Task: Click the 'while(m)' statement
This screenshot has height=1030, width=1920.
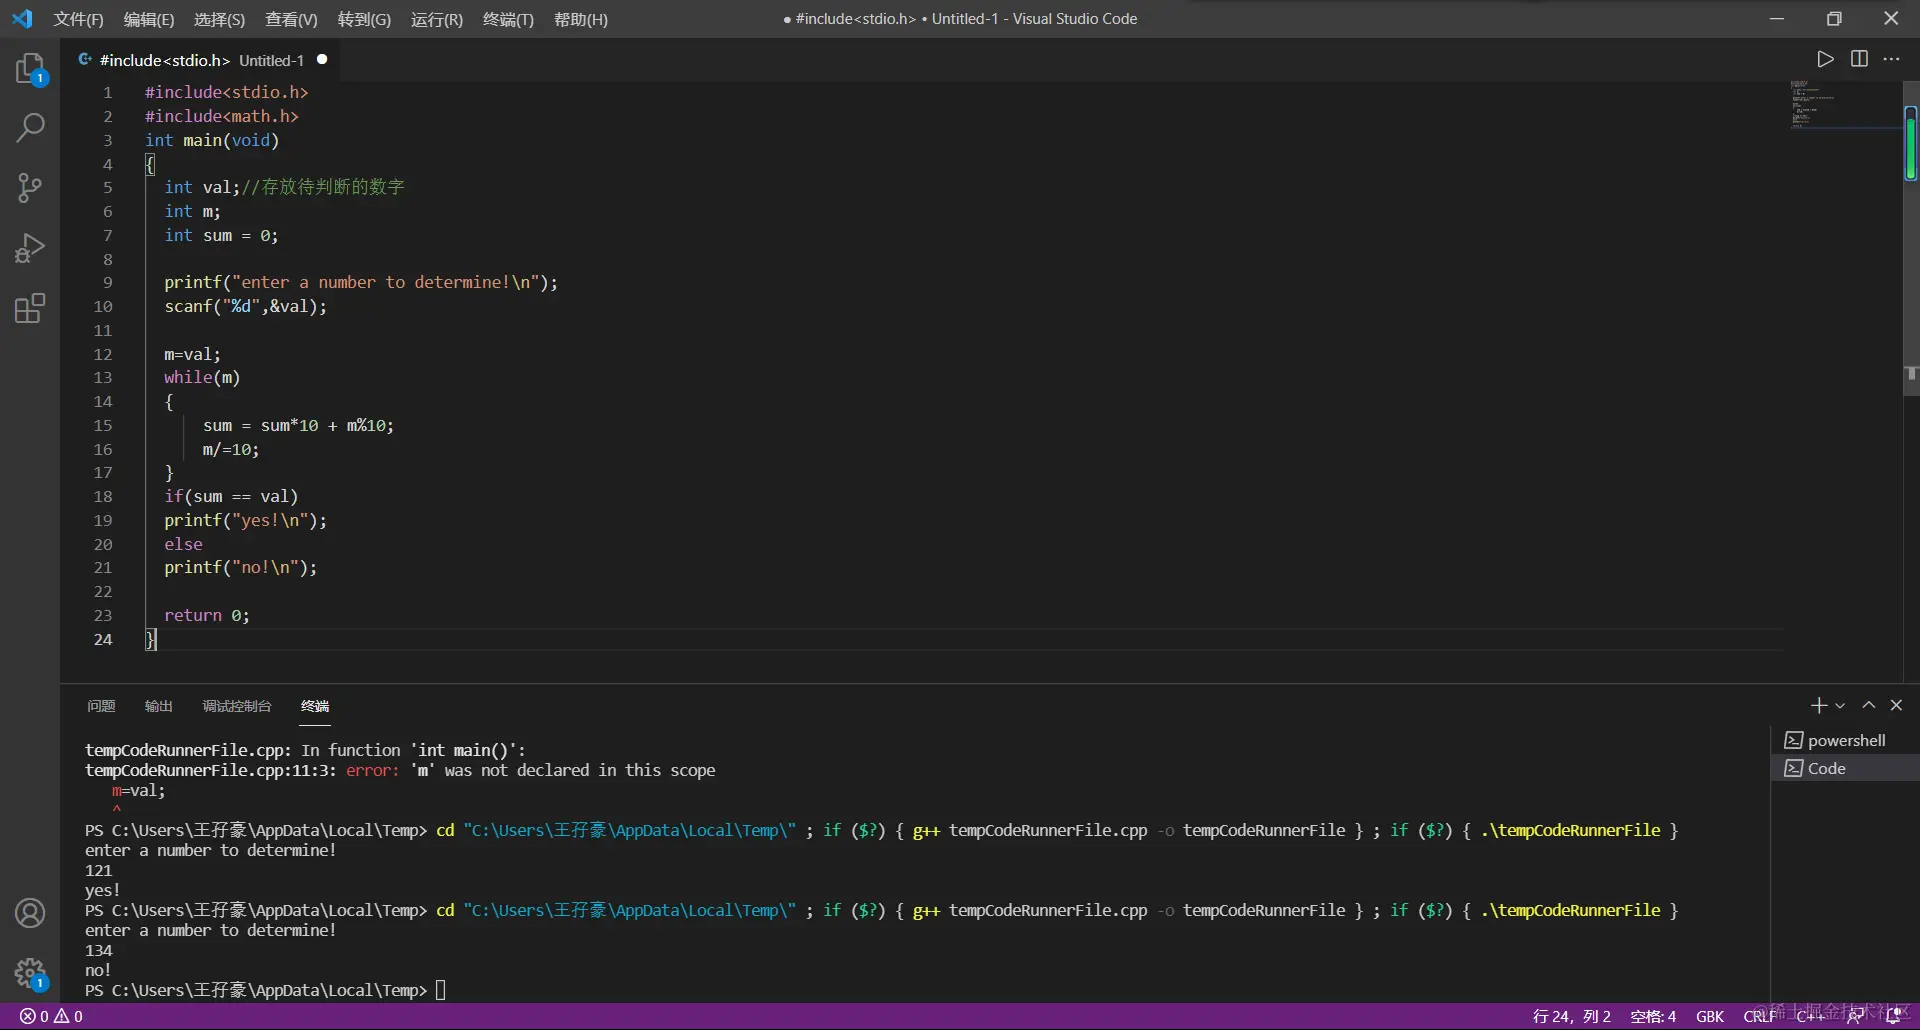Action: pyautogui.click(x=203, y=377)
